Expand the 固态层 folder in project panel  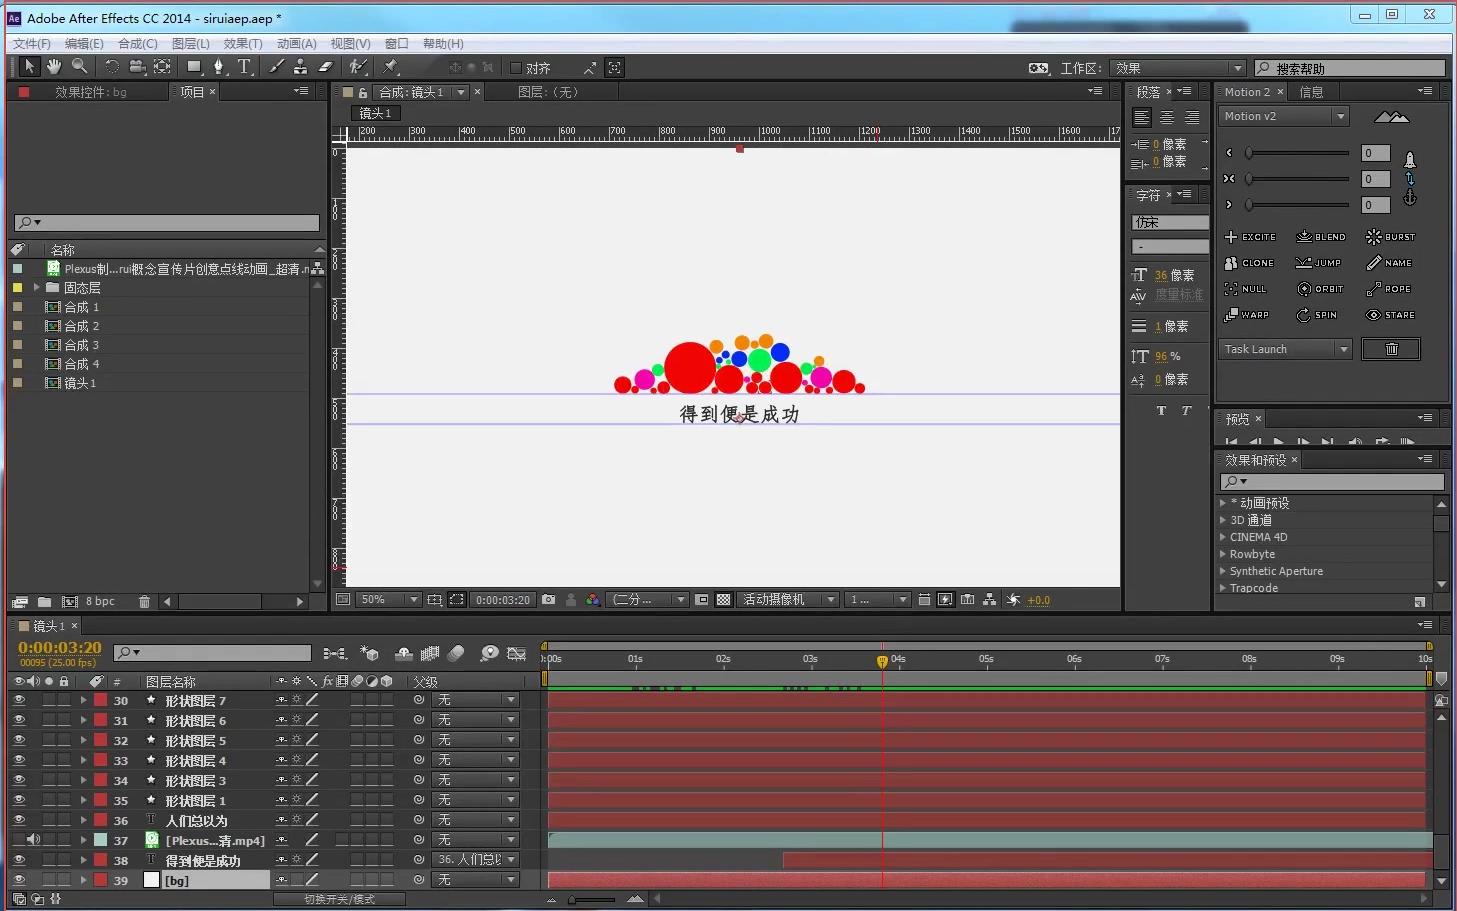click(34, 287)
